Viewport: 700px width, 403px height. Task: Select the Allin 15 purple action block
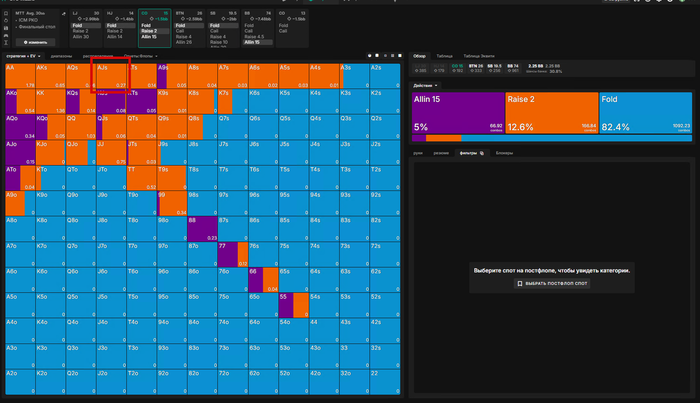click(457, 113)
